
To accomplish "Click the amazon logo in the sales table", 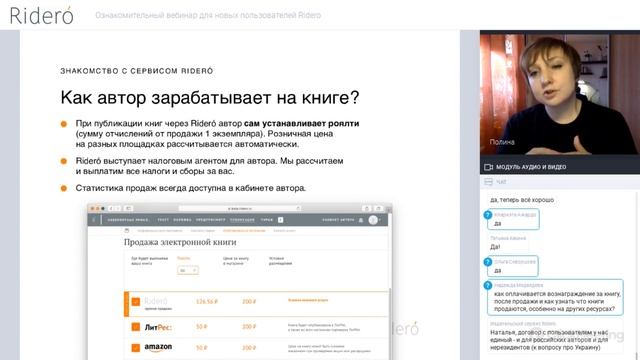I will tap(158, 347).
